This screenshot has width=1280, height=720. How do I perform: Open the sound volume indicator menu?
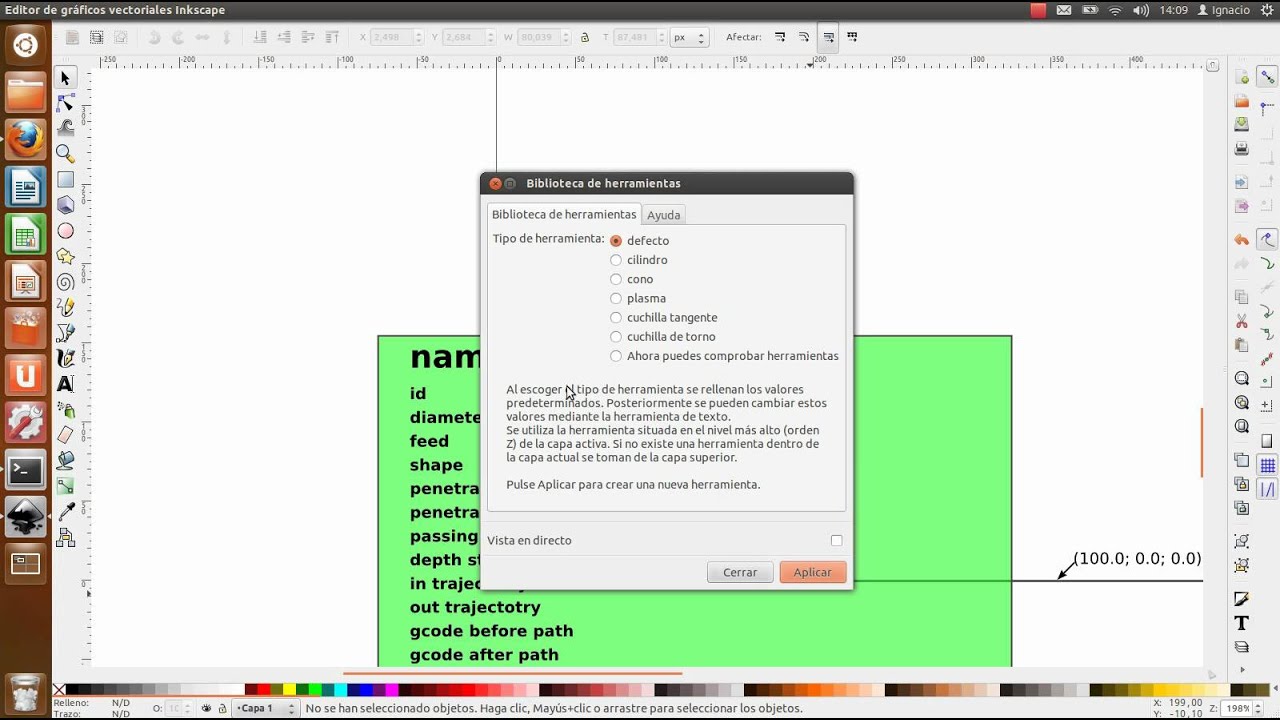[x=1140, y=10]
